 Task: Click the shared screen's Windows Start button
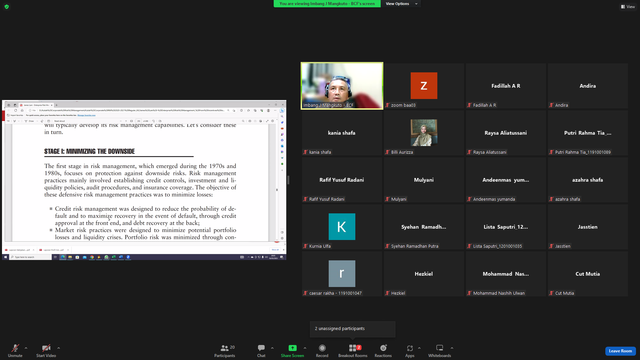click(x=5, y=257)
